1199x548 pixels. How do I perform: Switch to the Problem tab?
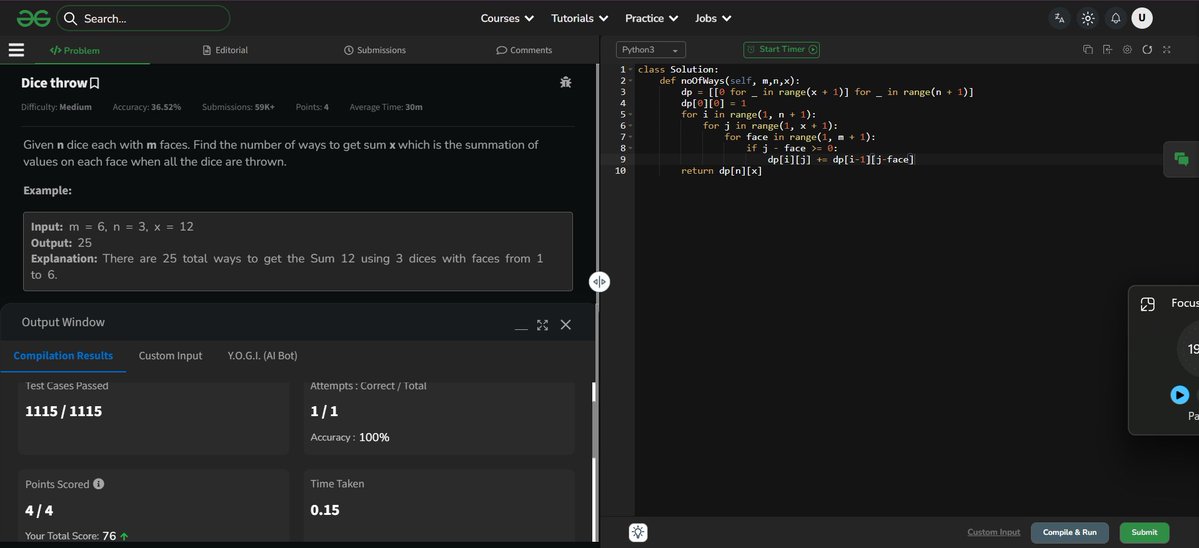75,50
